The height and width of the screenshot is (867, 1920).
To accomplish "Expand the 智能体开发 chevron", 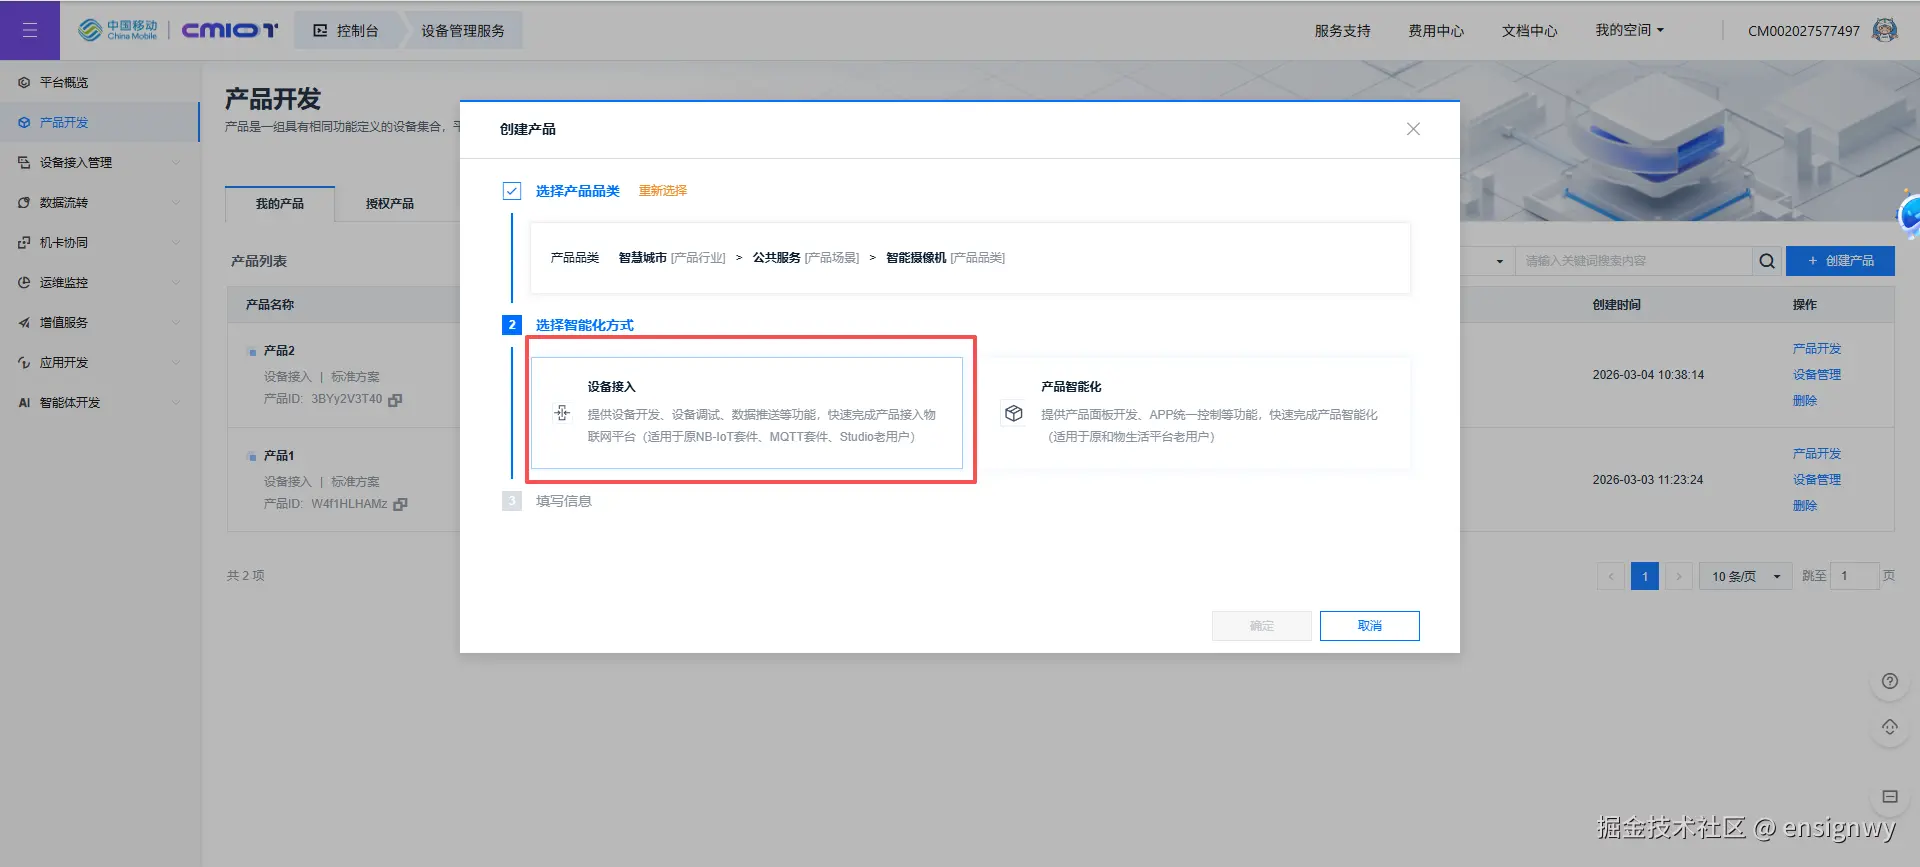I will [x=176, y=402].
